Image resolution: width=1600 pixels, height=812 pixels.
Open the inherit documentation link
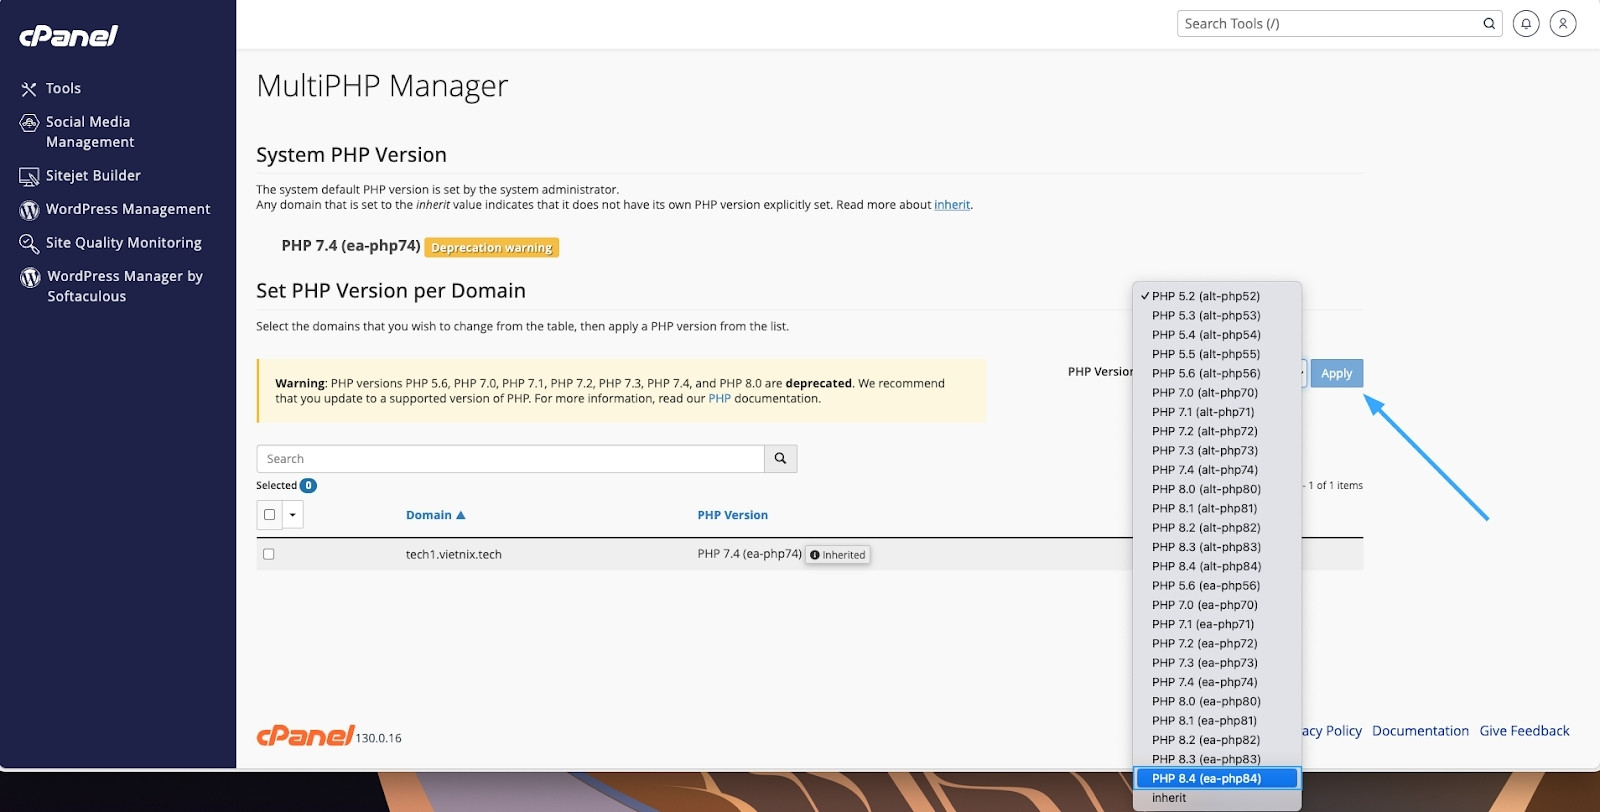pyautogui.click(x=952, y=205)
